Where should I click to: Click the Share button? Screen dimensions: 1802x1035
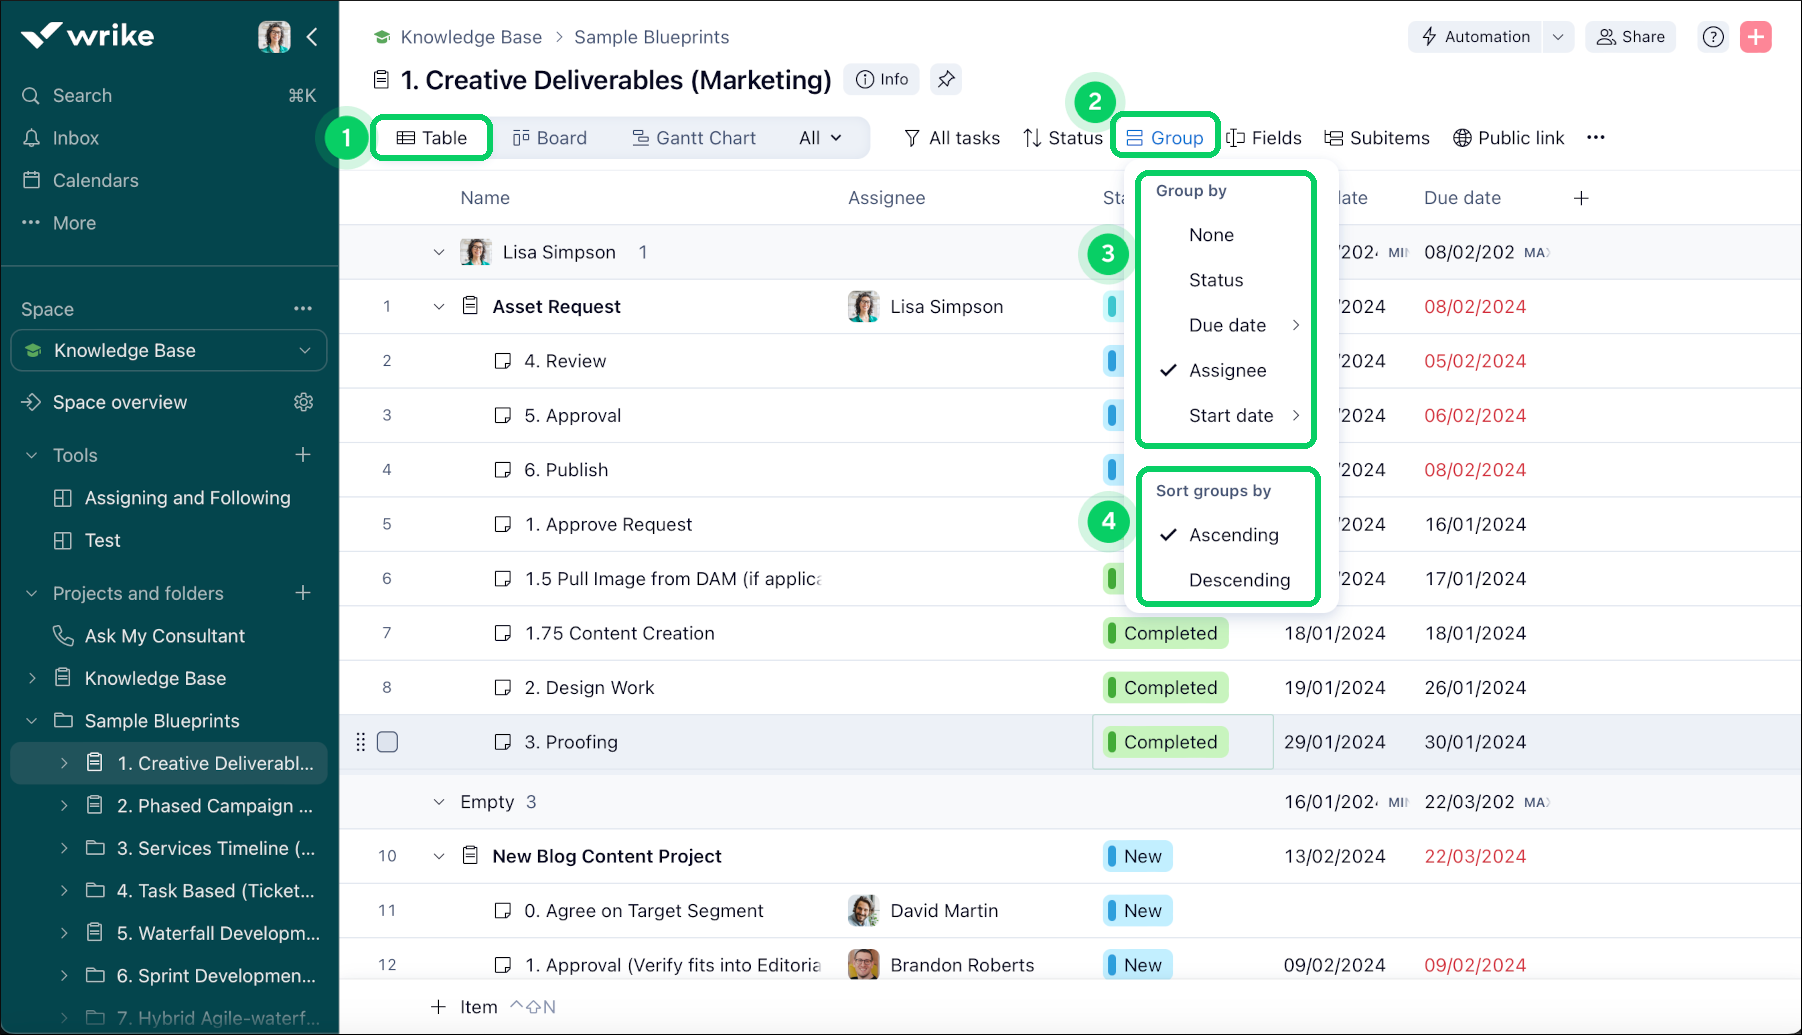(x=1630, y=36)
